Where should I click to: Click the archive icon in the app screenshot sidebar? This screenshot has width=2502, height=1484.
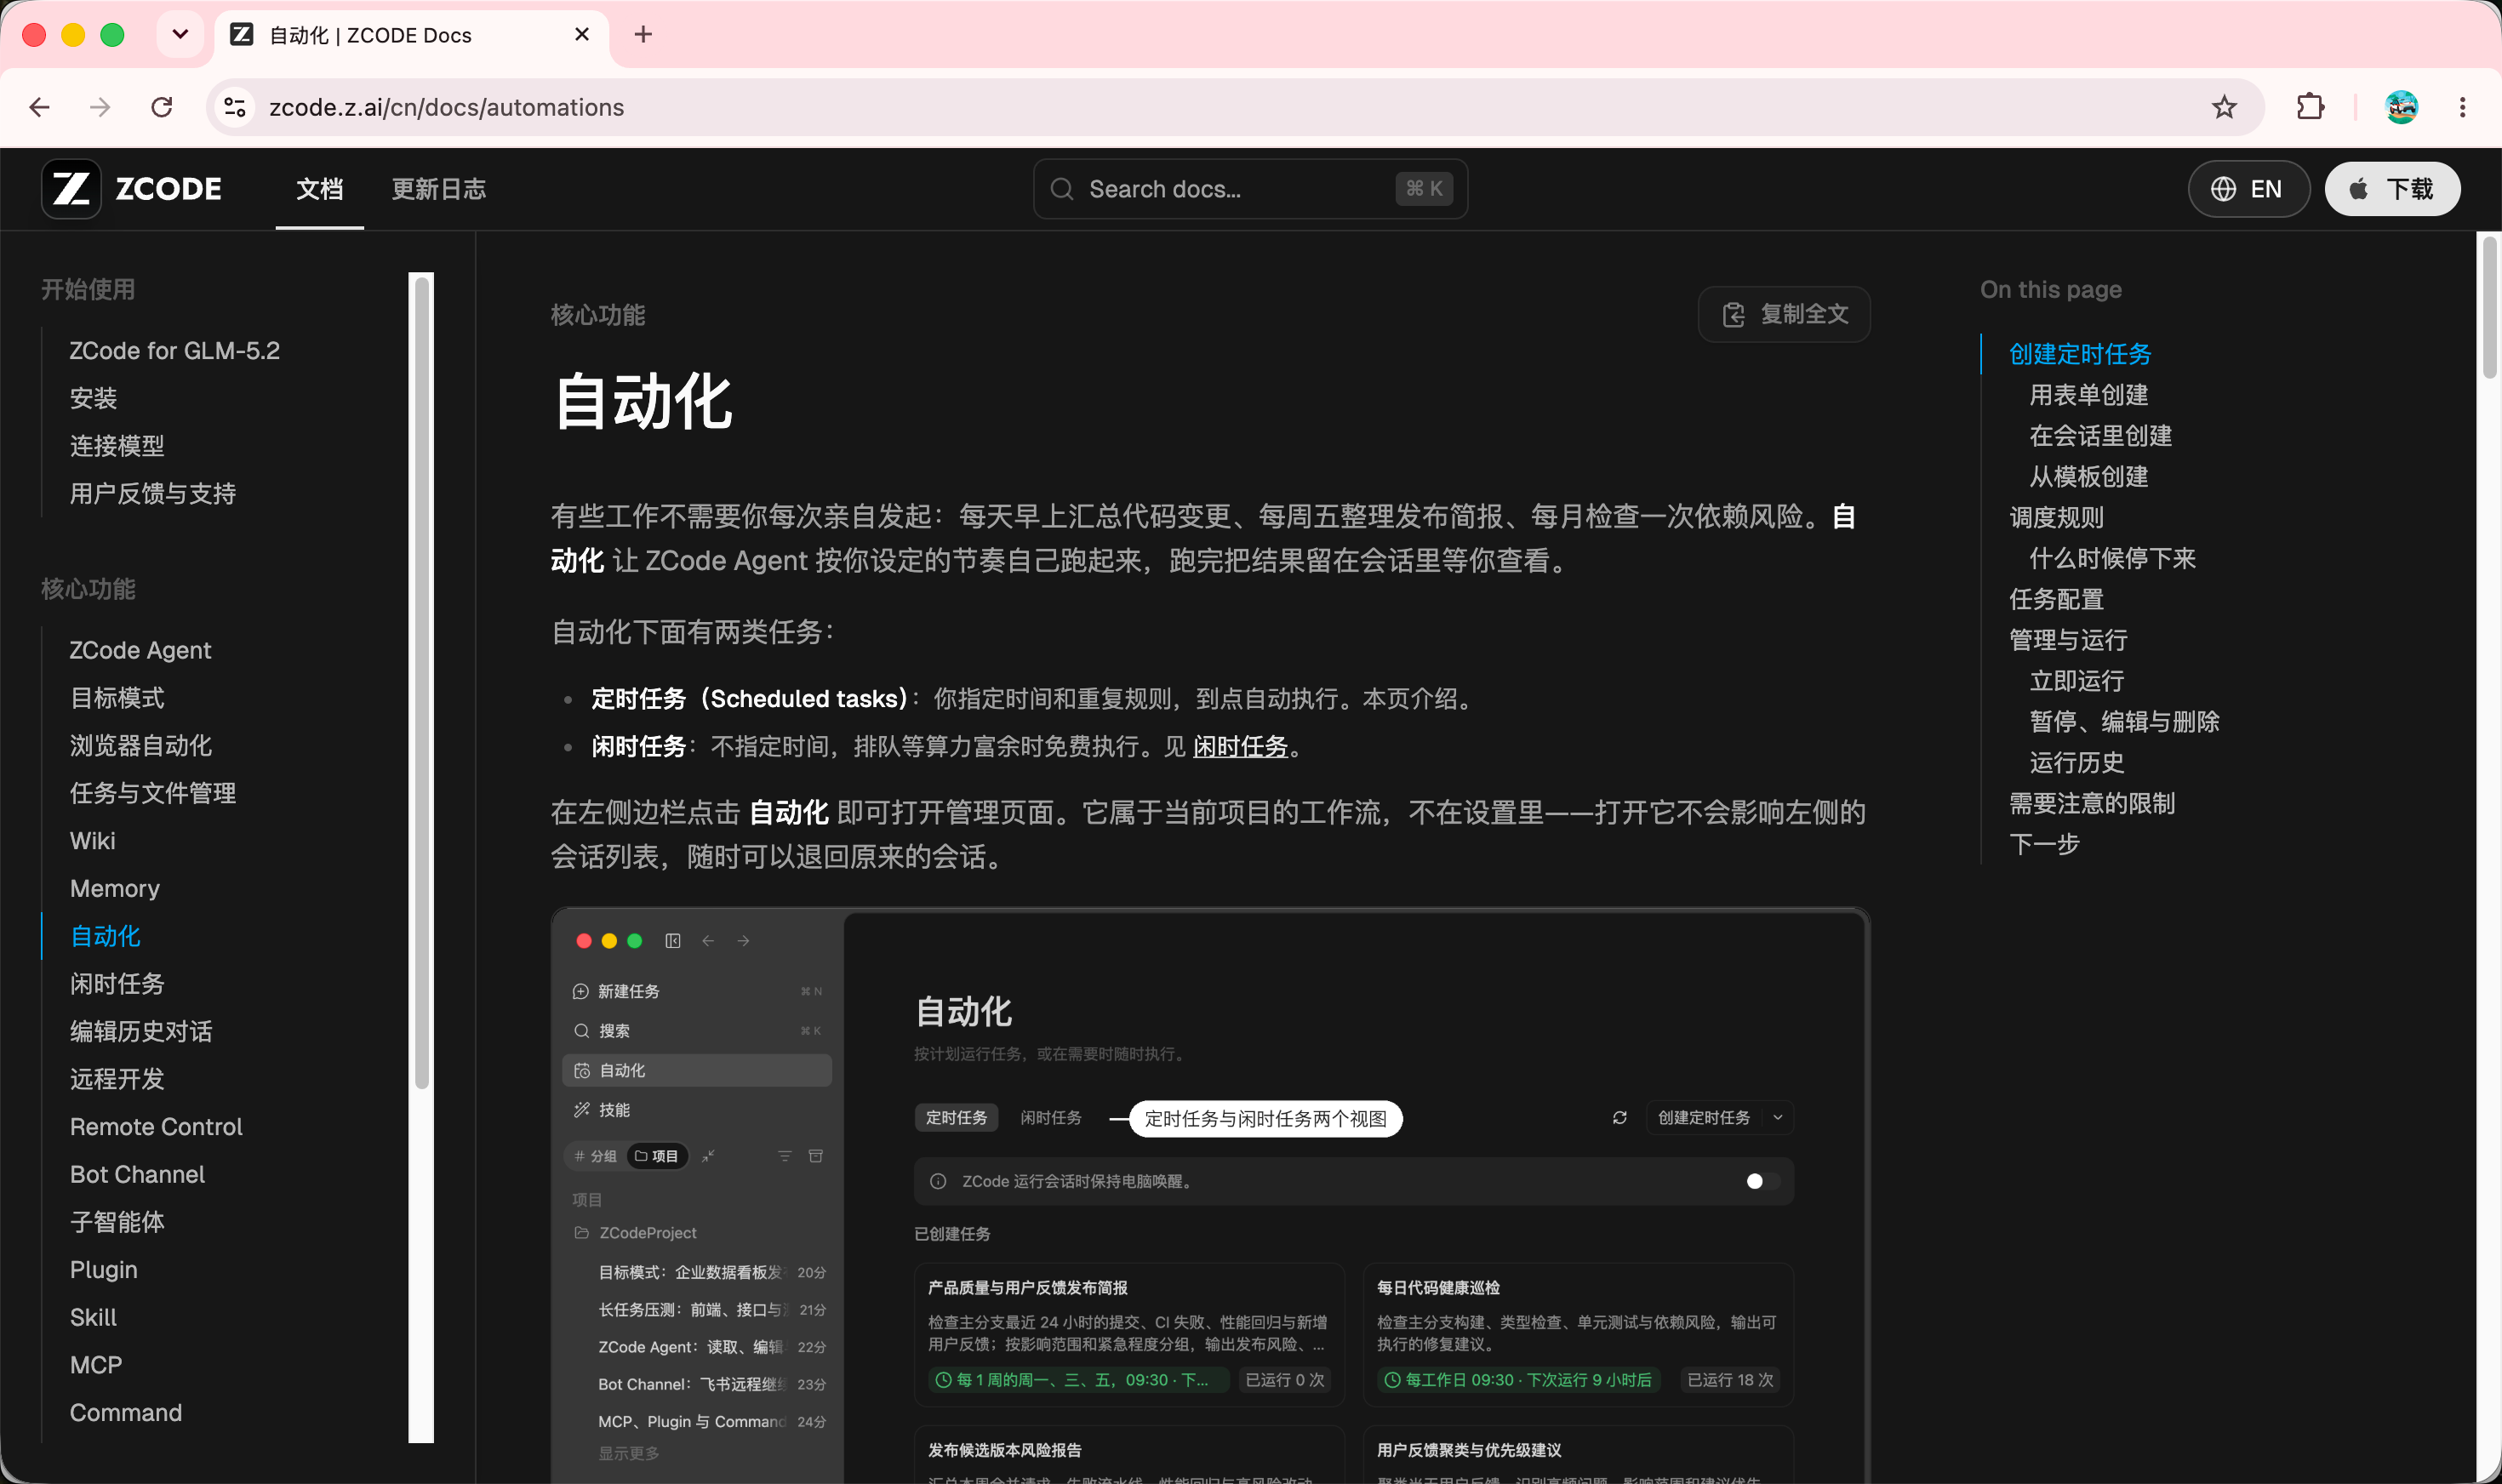point(816,1156)
